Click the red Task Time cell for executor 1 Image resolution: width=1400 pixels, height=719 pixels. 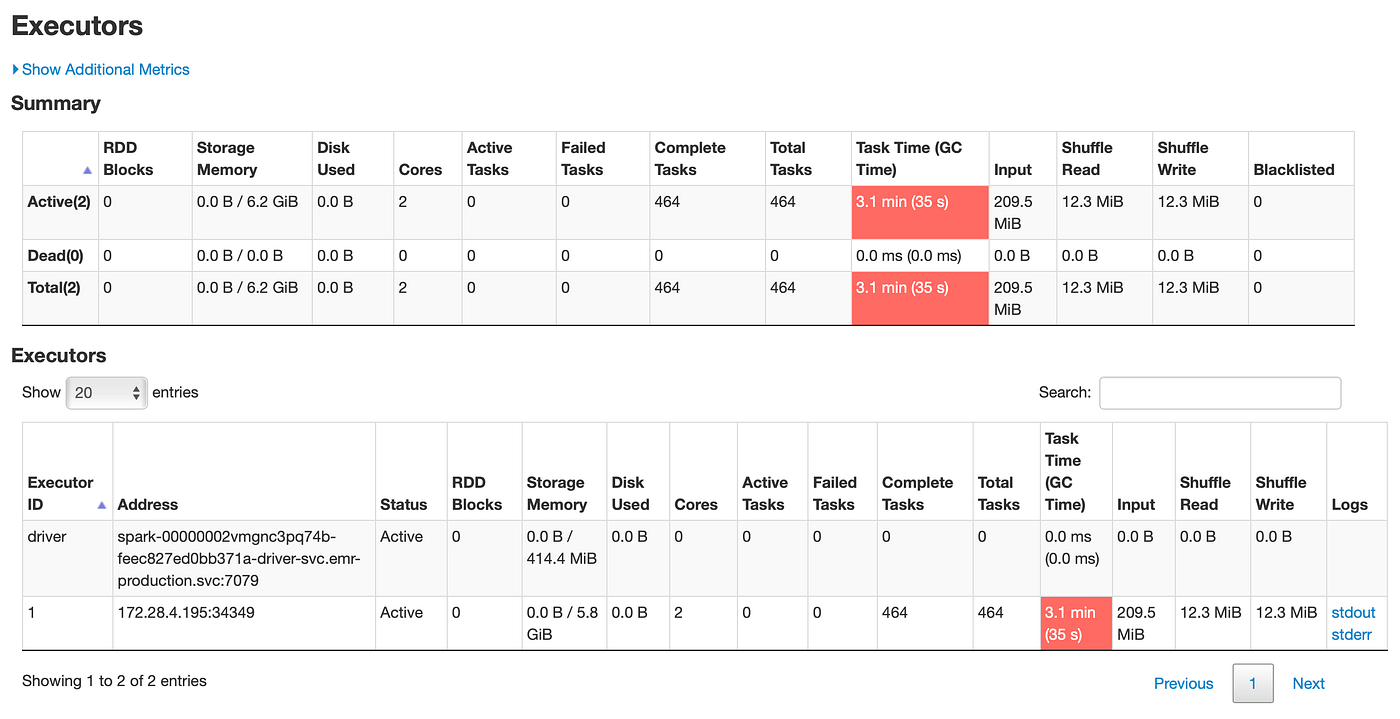click(x=1075, y=623)
